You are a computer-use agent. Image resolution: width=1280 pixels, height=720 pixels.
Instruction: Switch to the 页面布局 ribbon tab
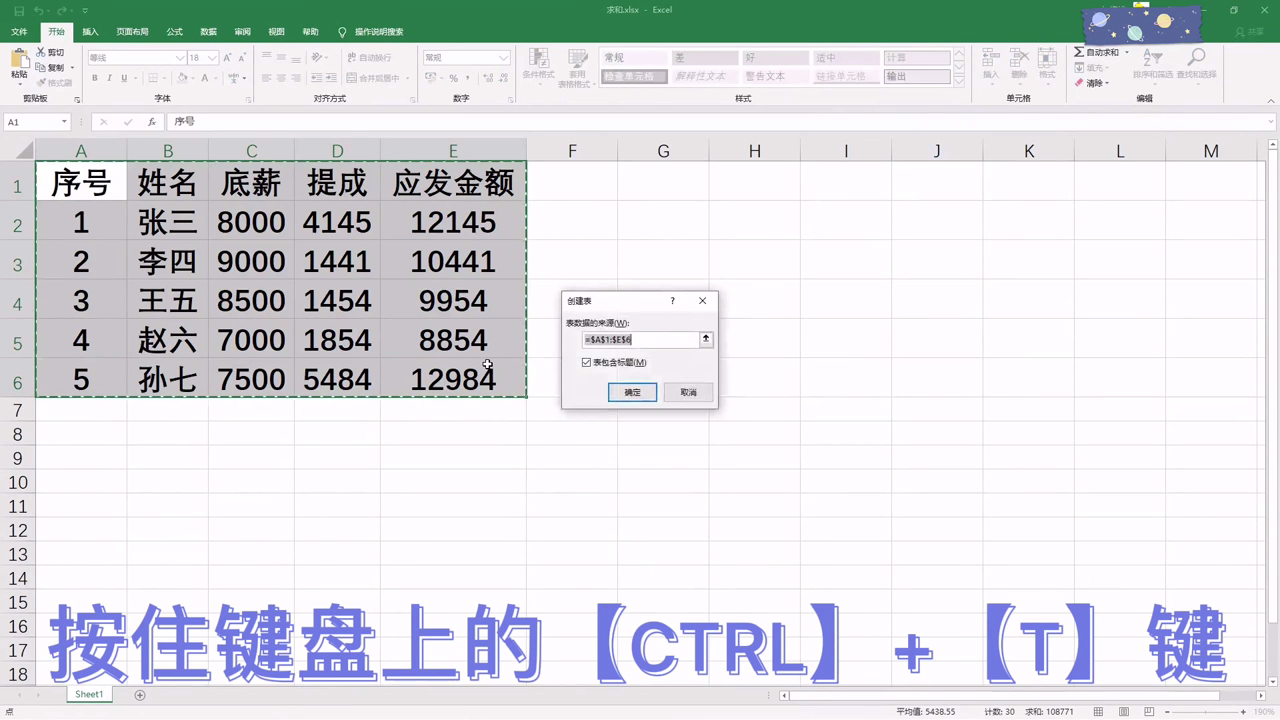pyautogui.click(x=132, y=32)
